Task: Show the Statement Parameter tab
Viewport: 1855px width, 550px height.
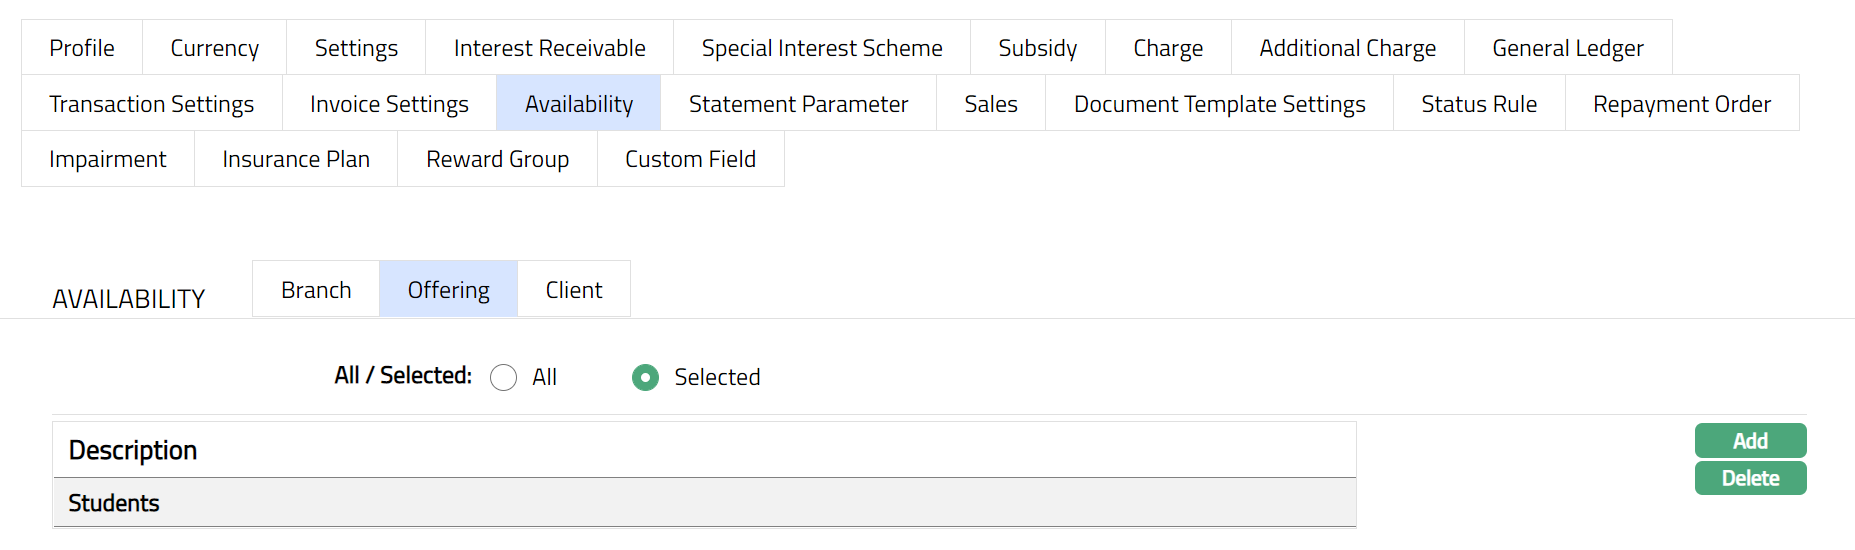Action: point(798,104)
